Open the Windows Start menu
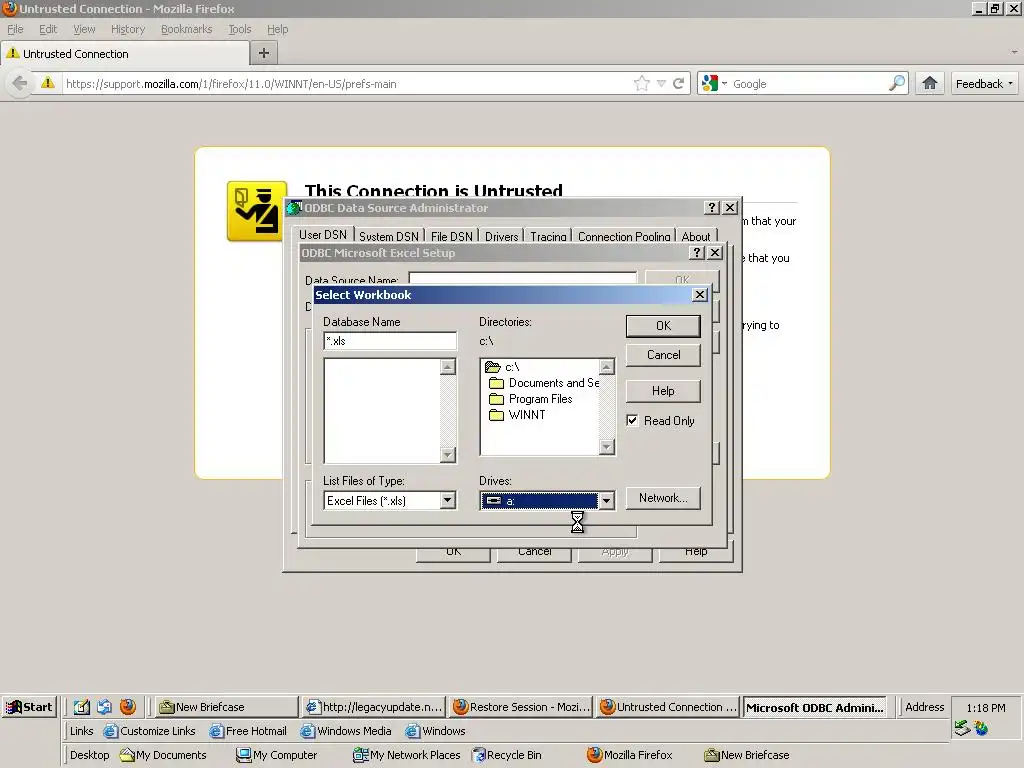The image size is (1024, 768). (29, 707)
